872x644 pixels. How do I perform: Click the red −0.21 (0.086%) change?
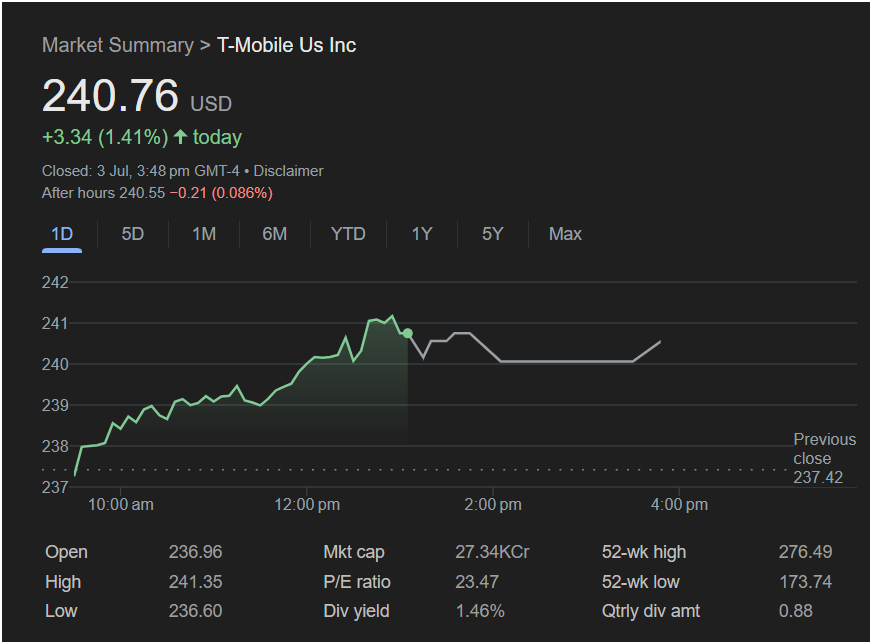pyautogui.click(x=221, y=193)
